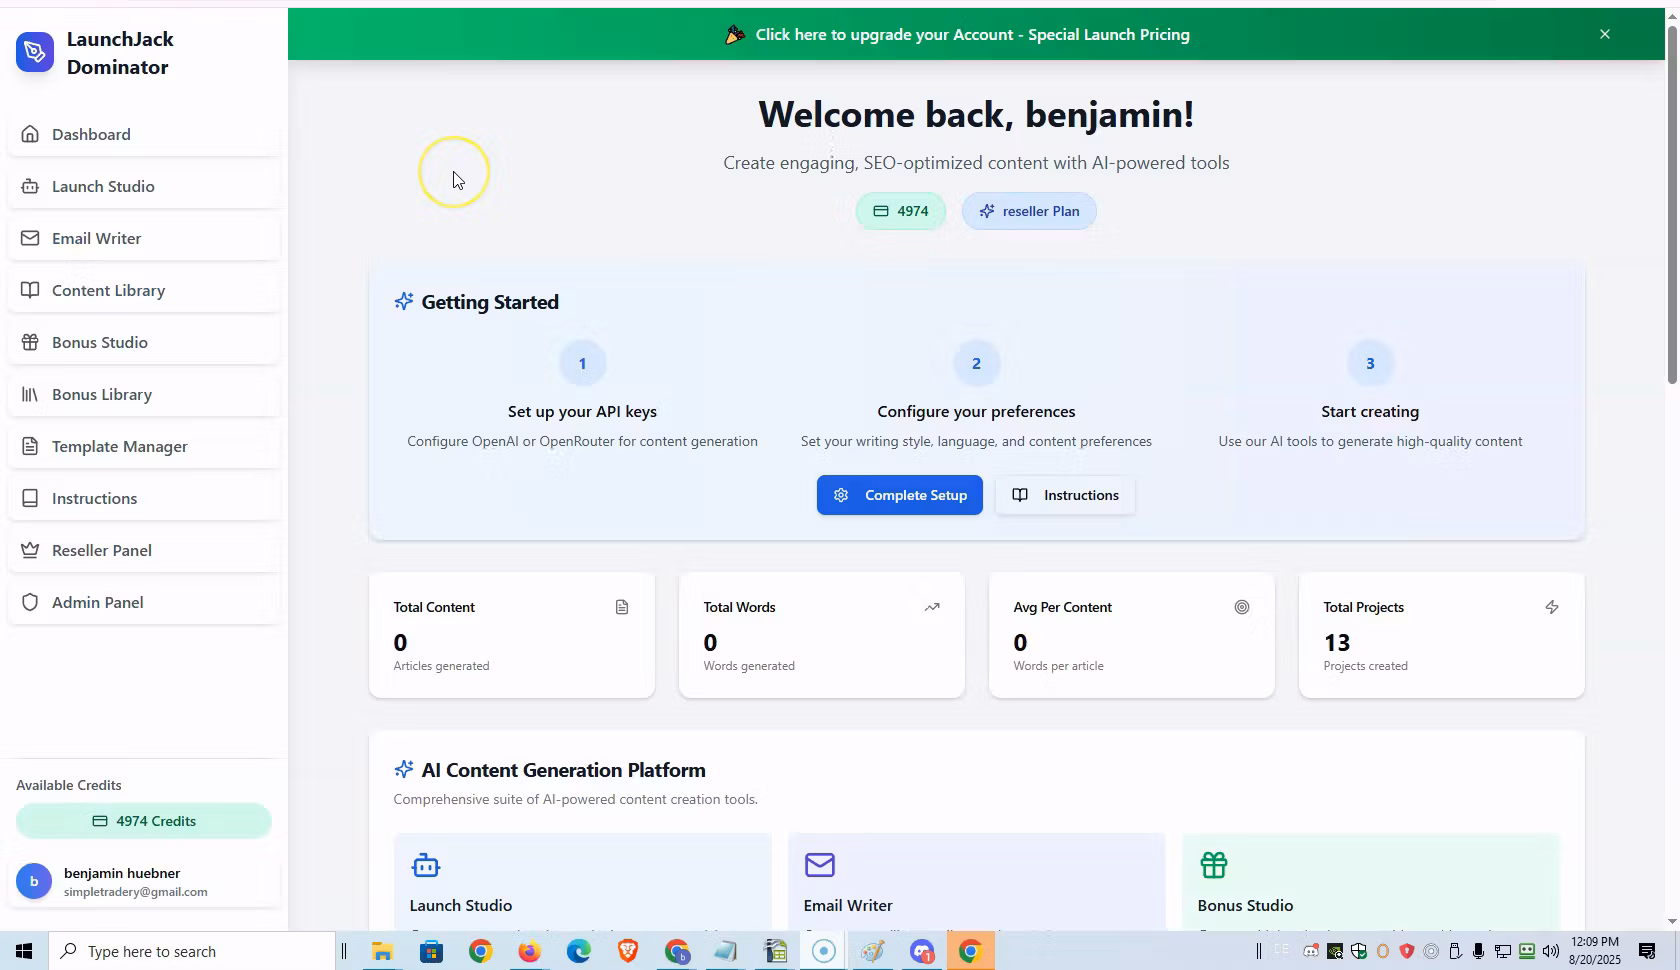Open the Content Library book icon
Screen dimensions: 1680x970
tap(30, 290)
